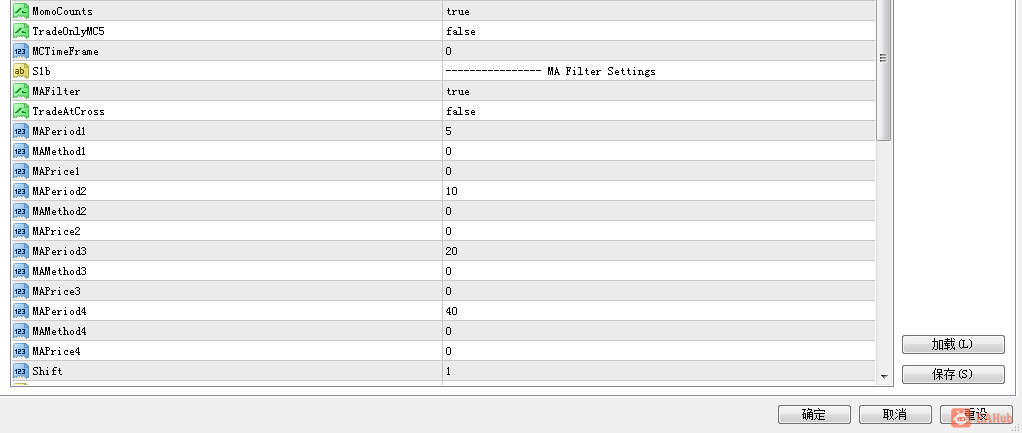This screenshot has width=1022, height=433.
Task: Click the boolean icon beside TradeOnlyMC5
Action: coord(21,31)
